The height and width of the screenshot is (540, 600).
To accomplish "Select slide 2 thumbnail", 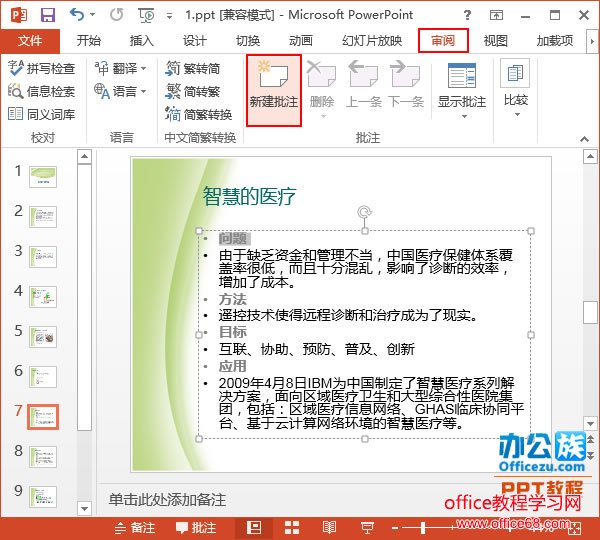I will tap(43, 217).
